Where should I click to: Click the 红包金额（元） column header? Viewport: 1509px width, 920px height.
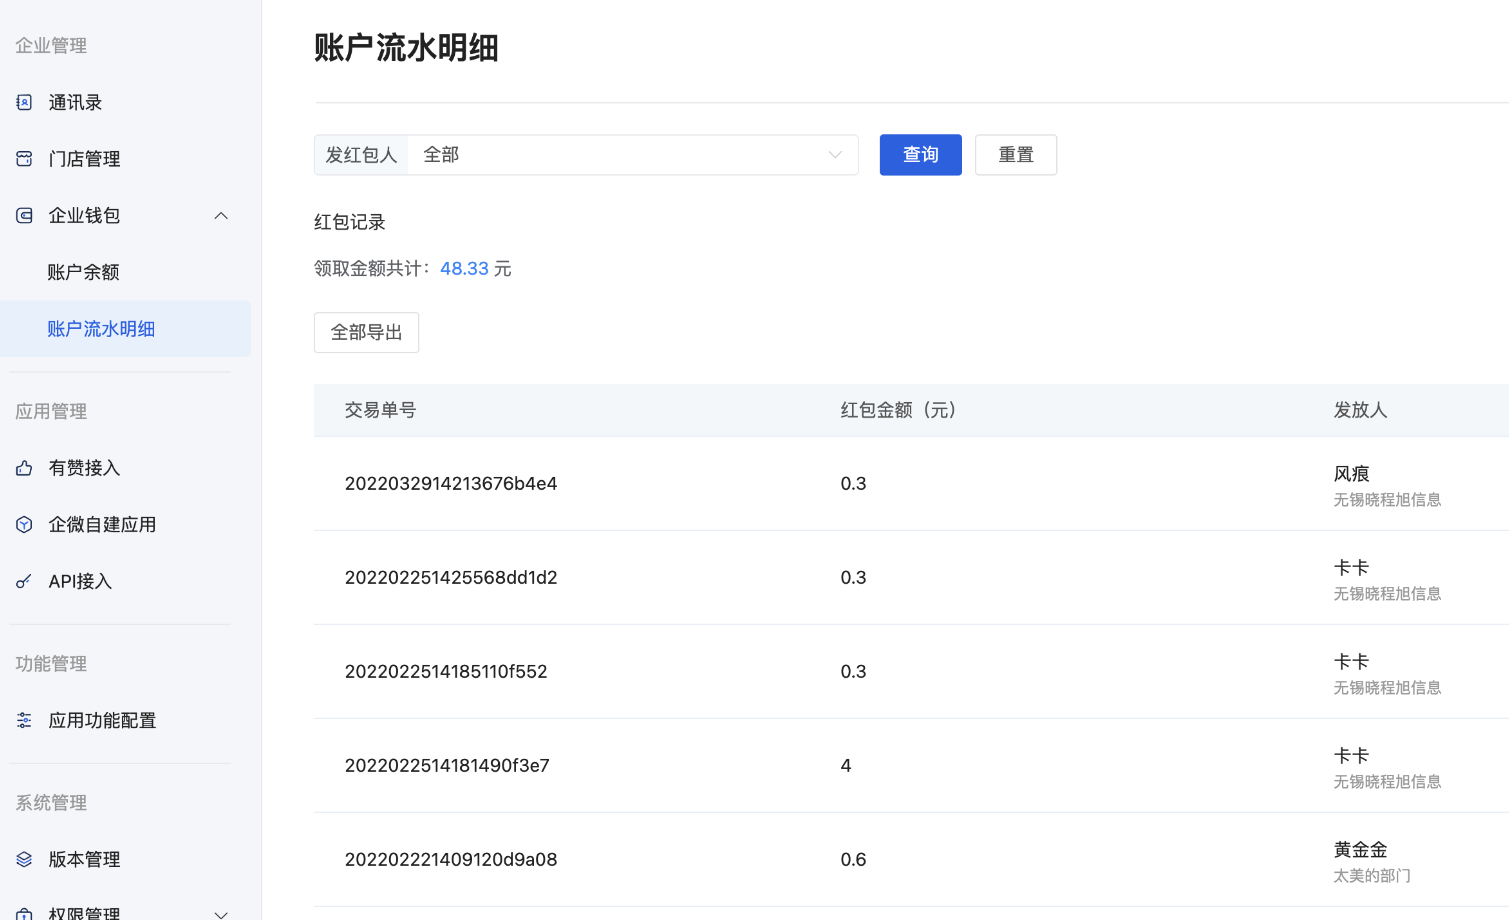[899, 410]
